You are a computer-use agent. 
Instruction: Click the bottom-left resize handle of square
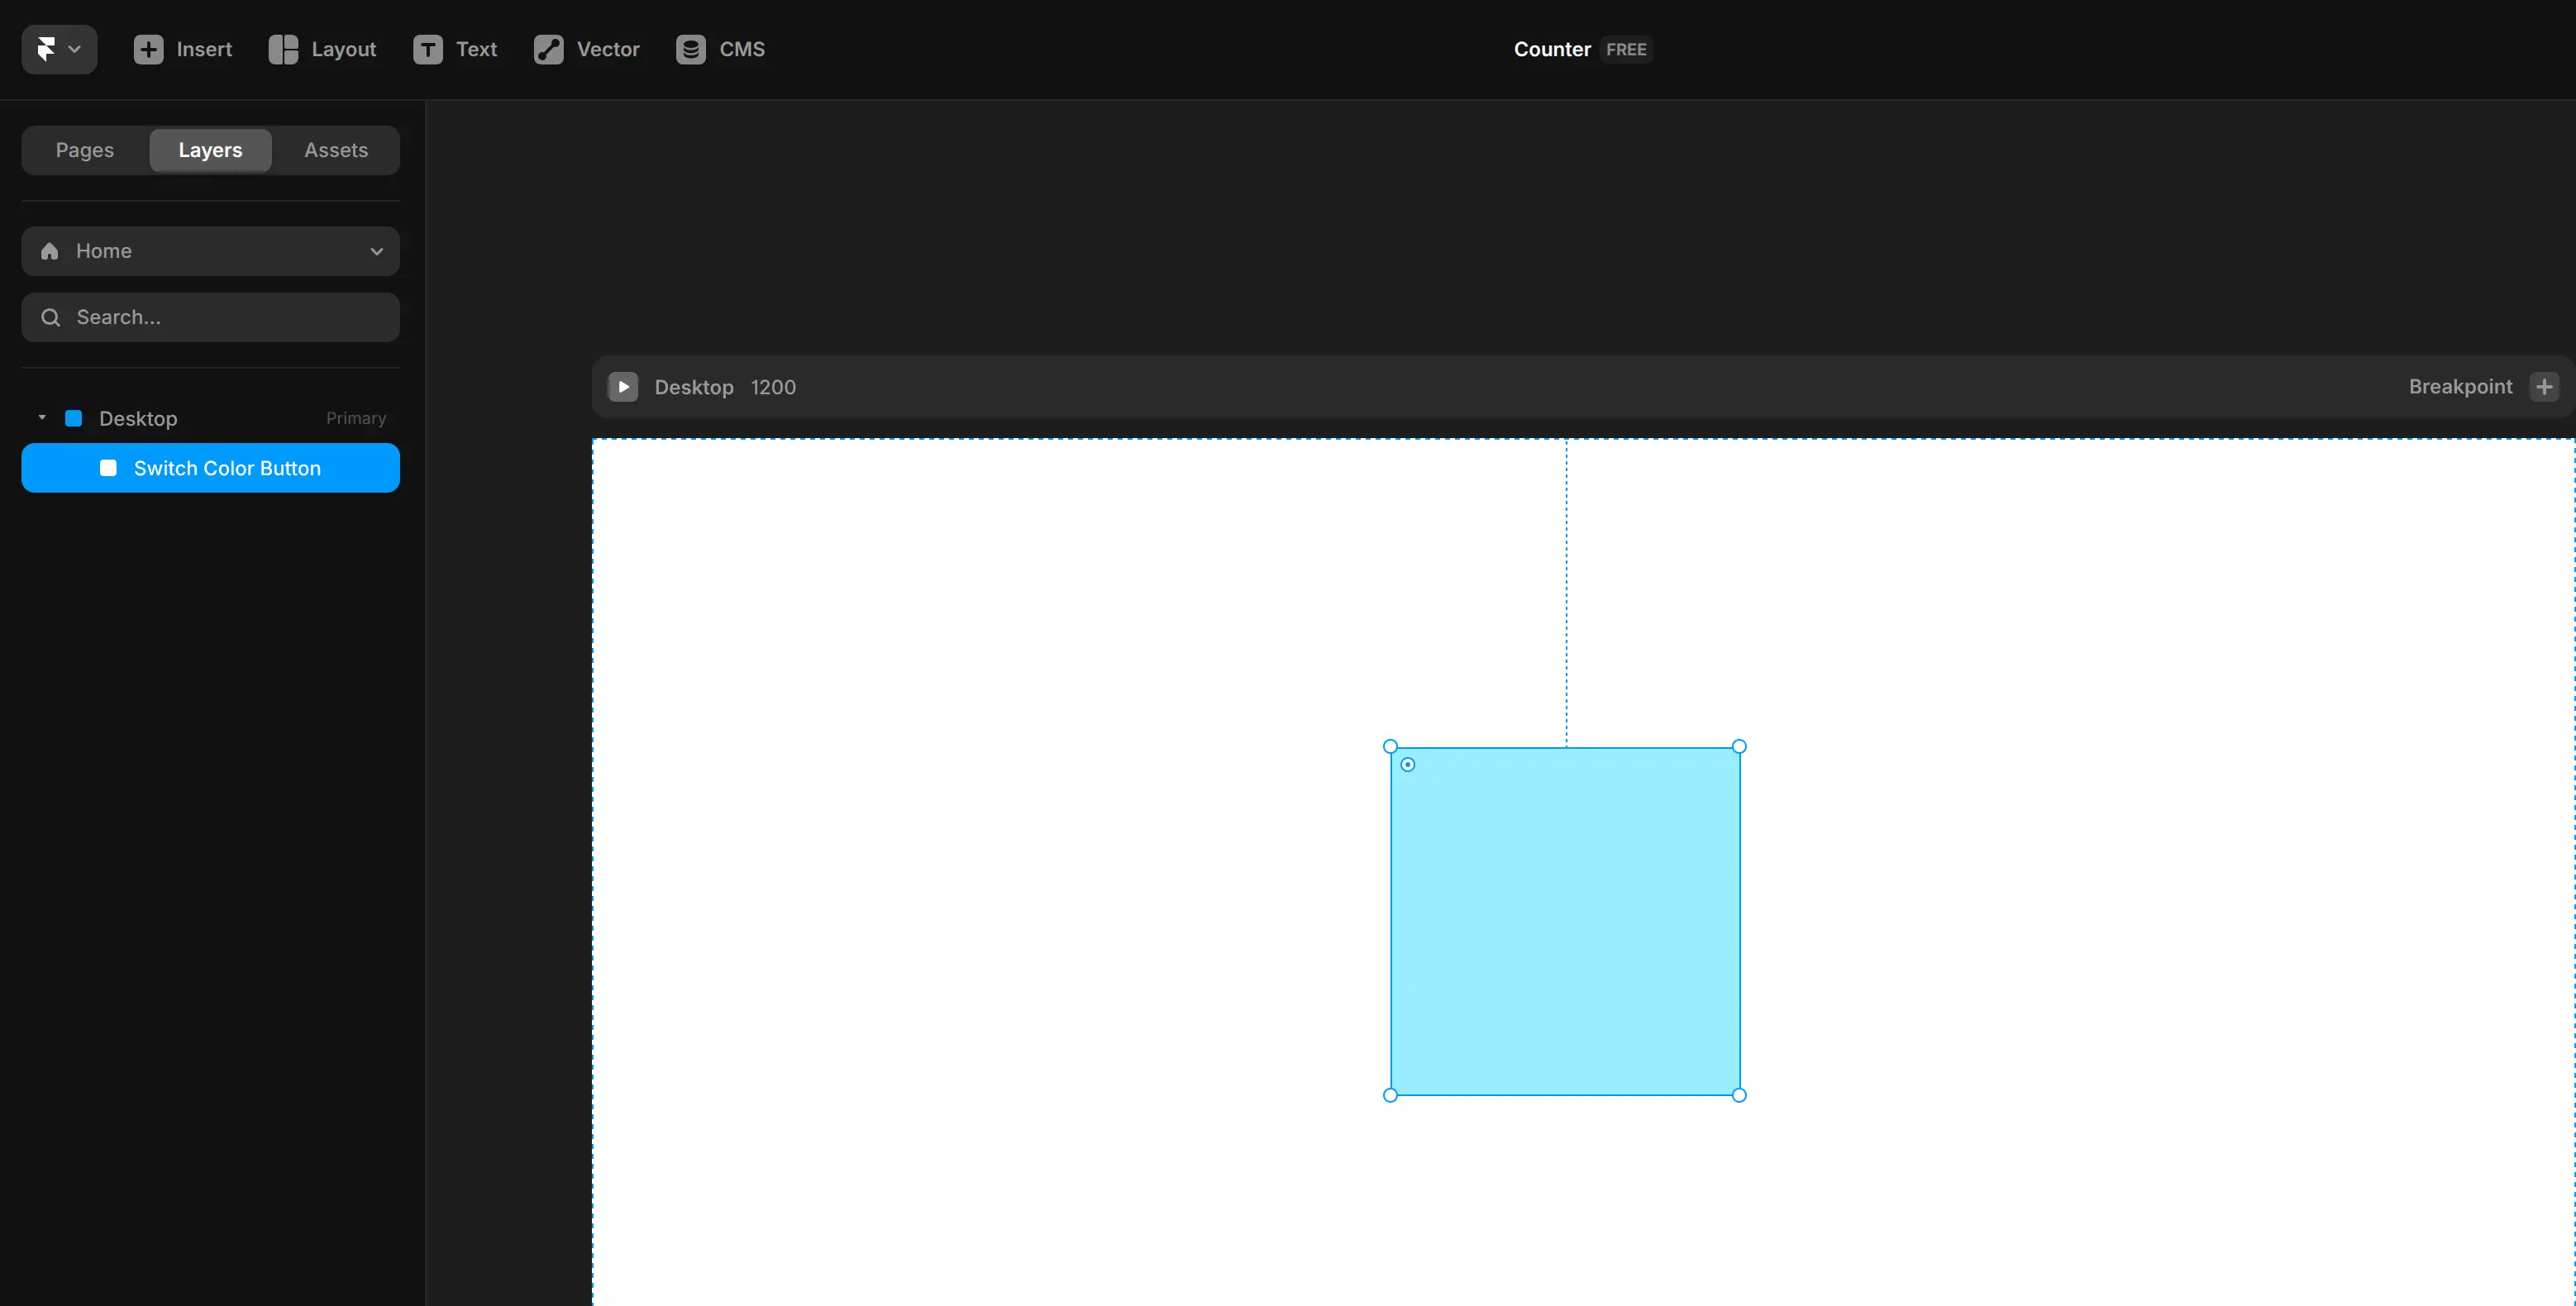(x=1390, y=1095)
